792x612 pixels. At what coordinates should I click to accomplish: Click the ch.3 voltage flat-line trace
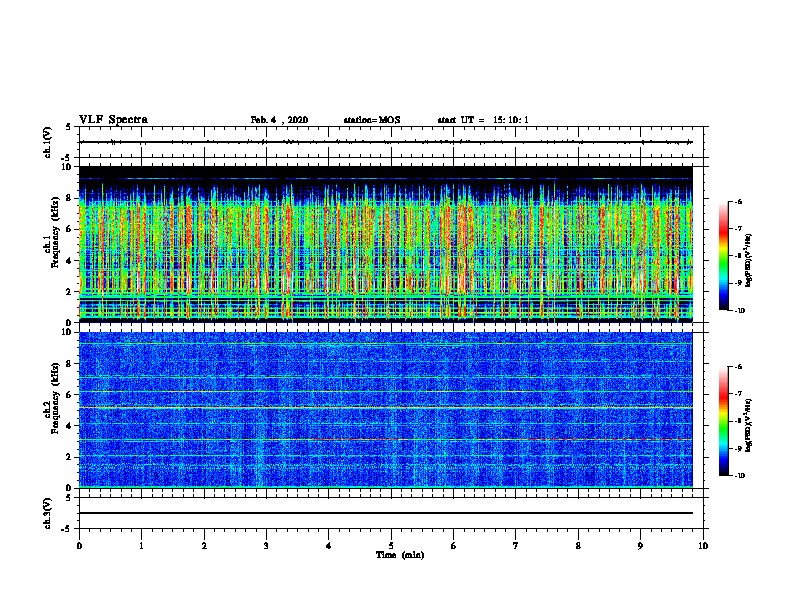pyautogui.click(x=386, y=513)
